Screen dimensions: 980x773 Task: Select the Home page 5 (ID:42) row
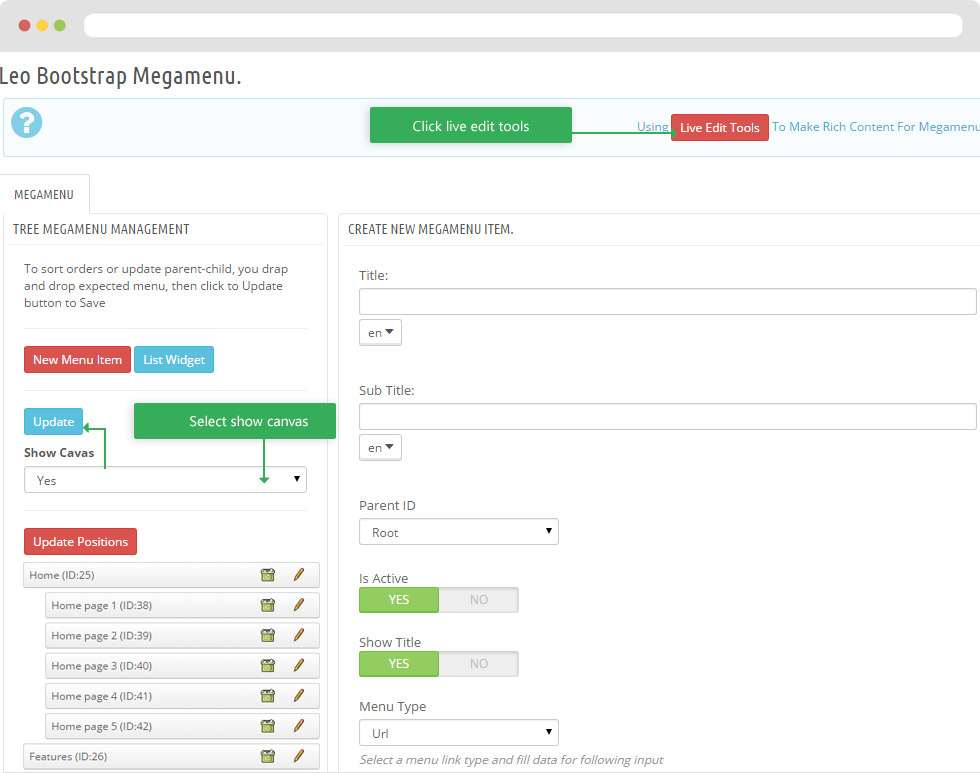click(182, 726)
